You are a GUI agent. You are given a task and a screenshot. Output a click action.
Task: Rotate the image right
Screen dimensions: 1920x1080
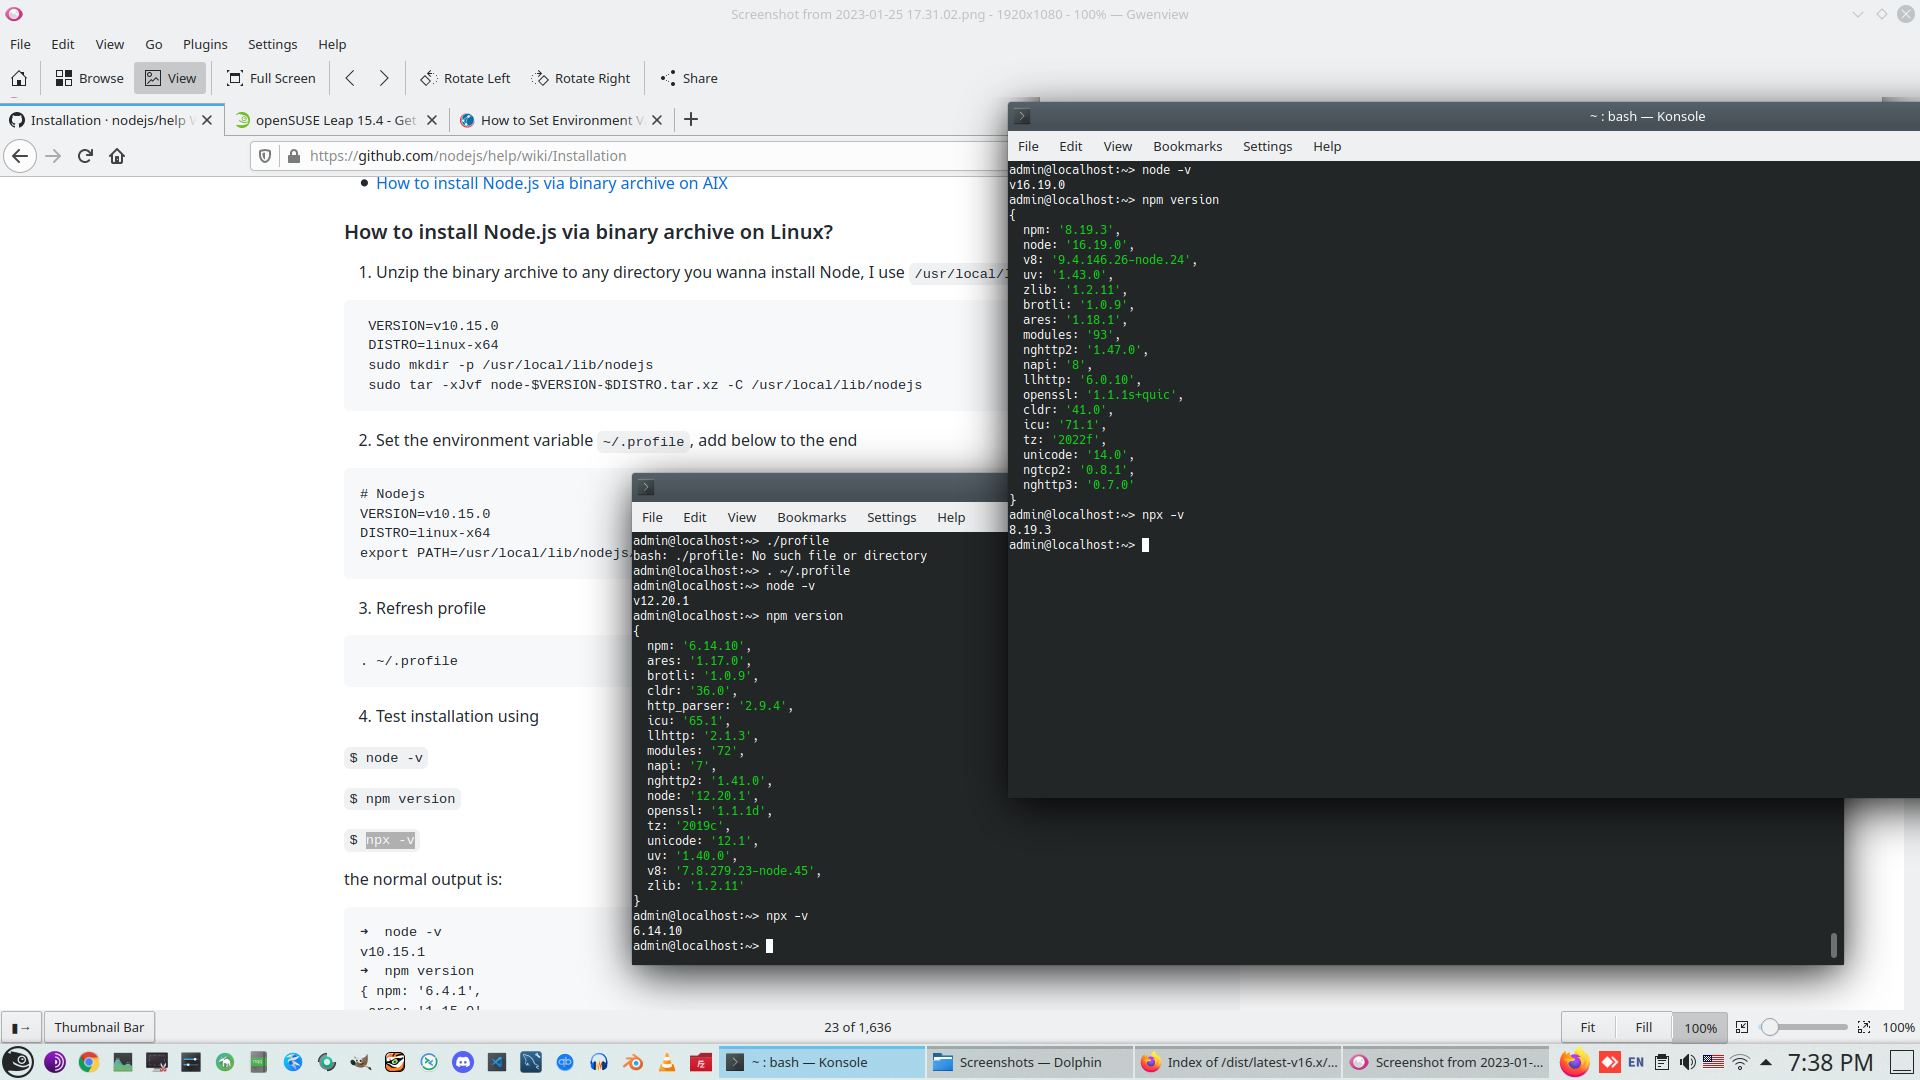(581, 78)
